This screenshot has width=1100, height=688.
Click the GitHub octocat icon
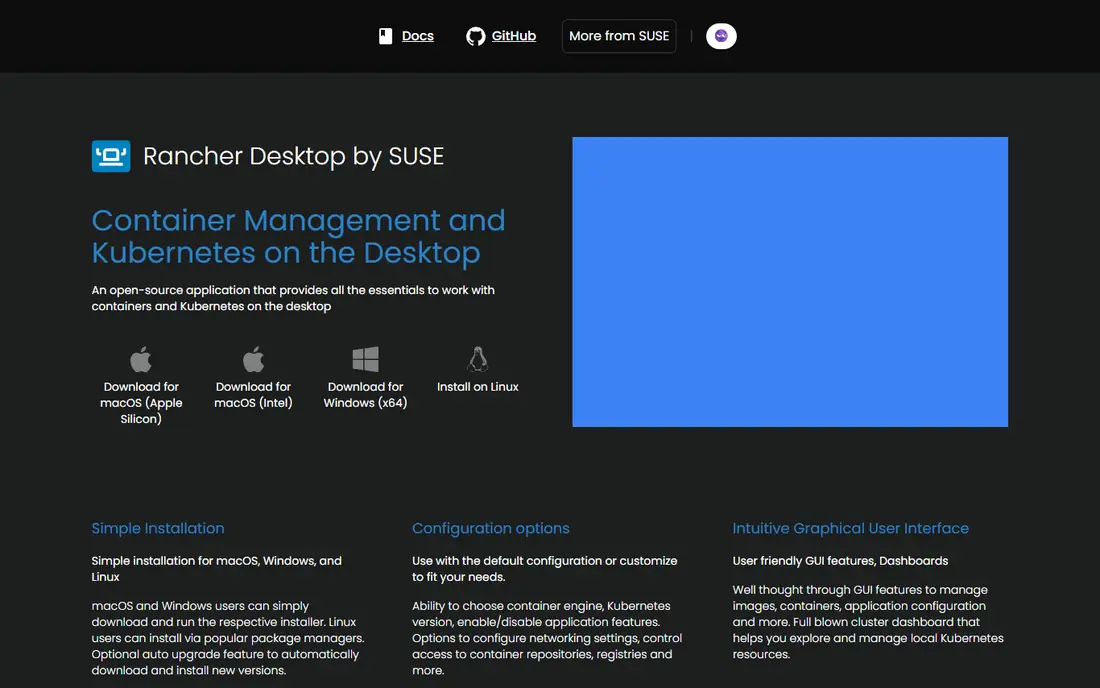(476, 36)
